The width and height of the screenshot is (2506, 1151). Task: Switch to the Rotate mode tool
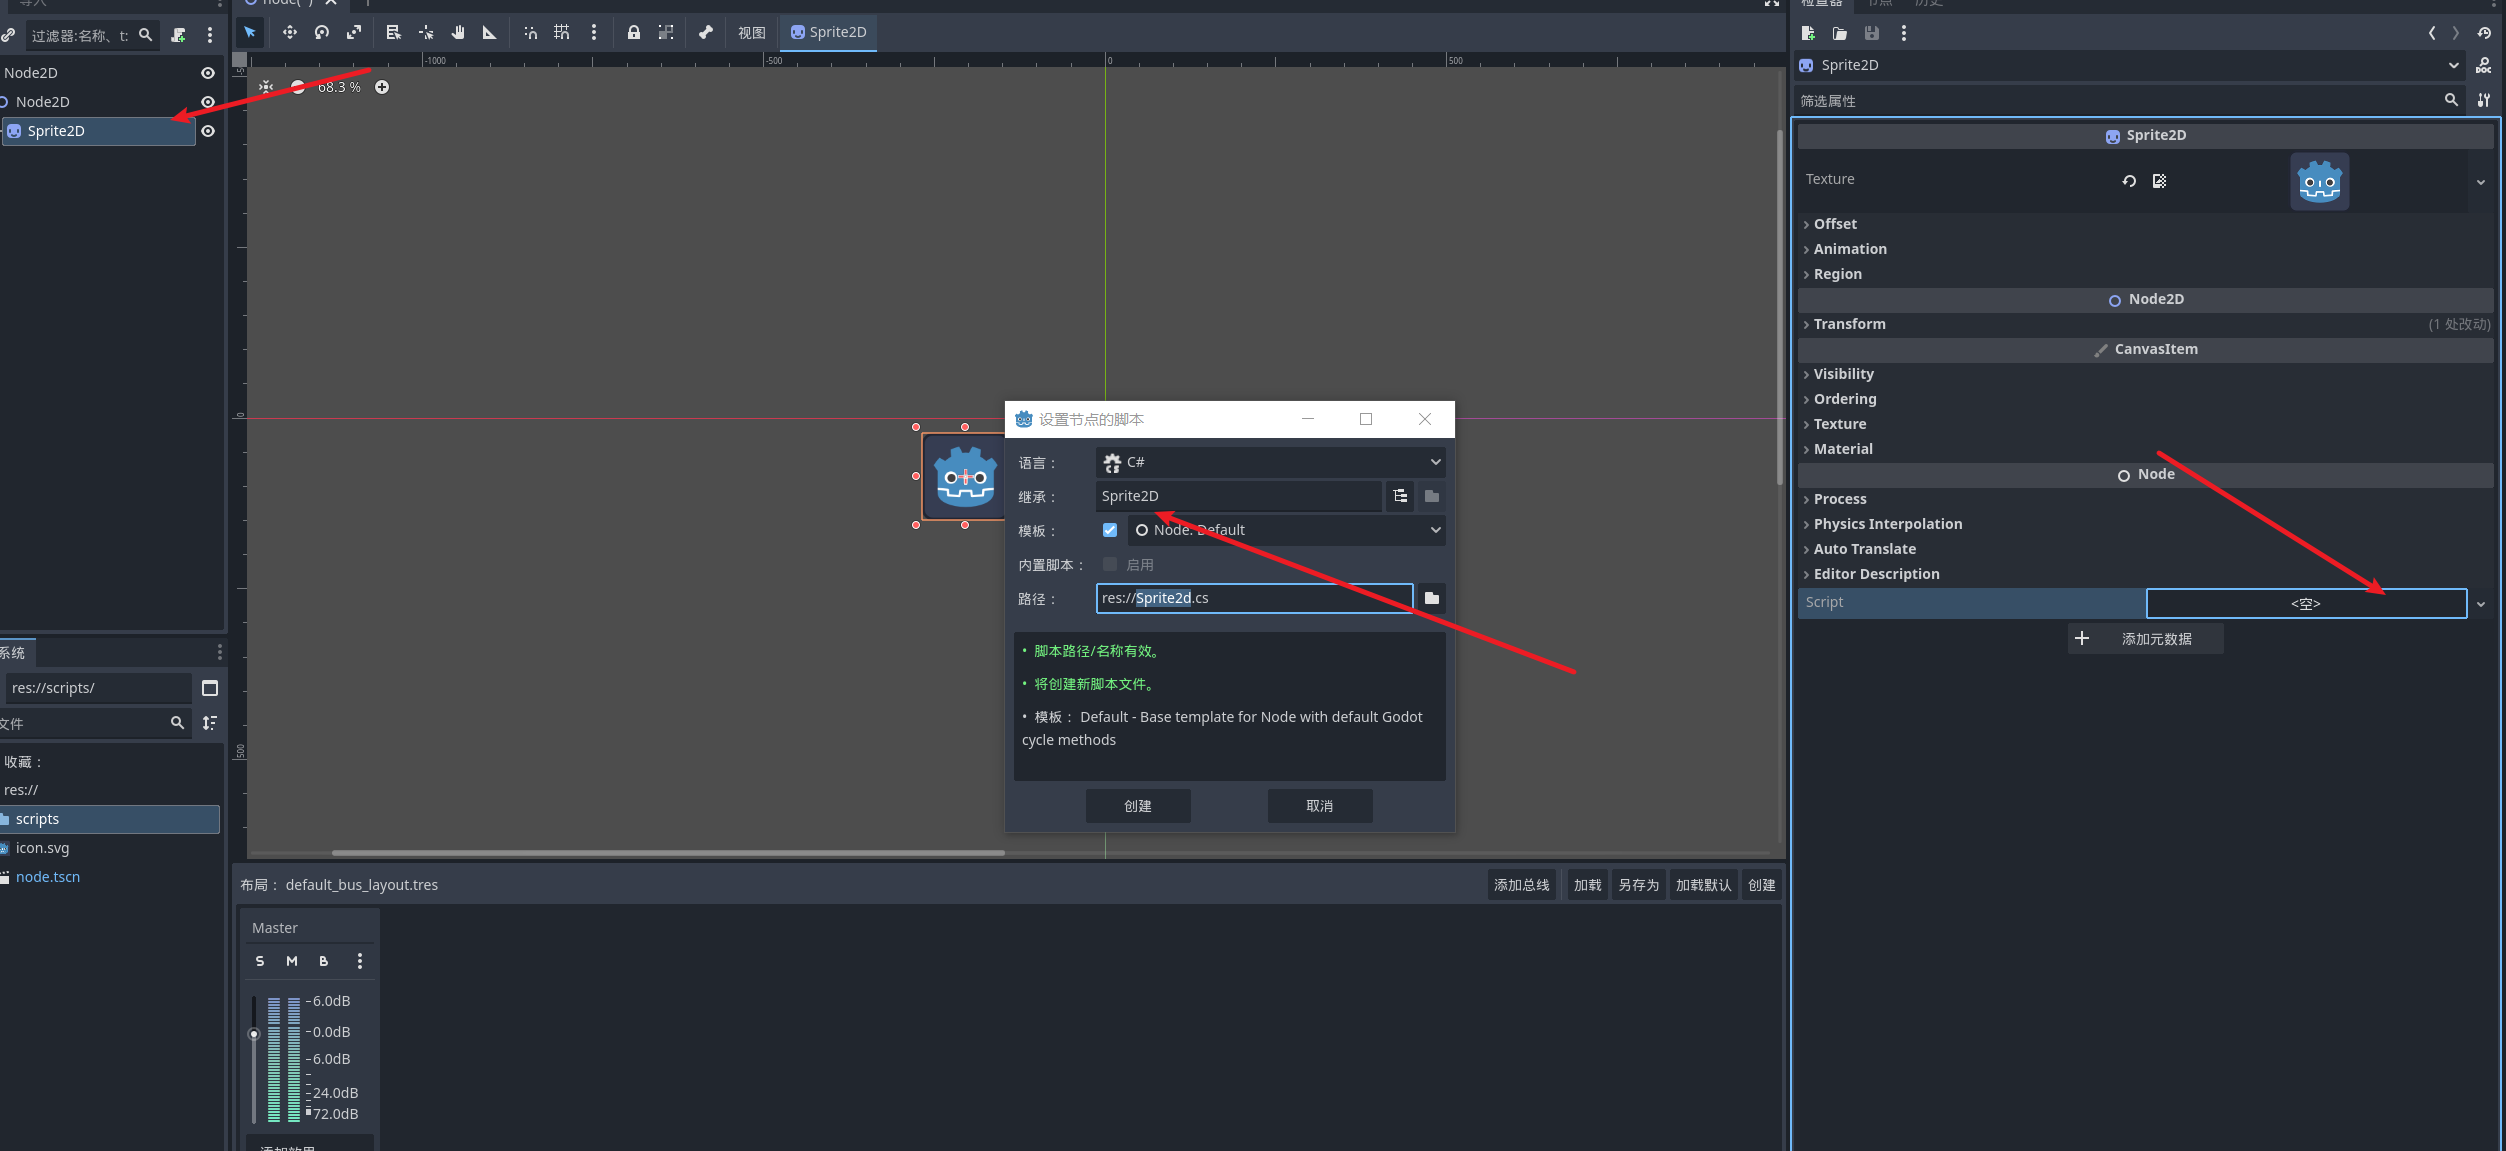tap(322, 32)
